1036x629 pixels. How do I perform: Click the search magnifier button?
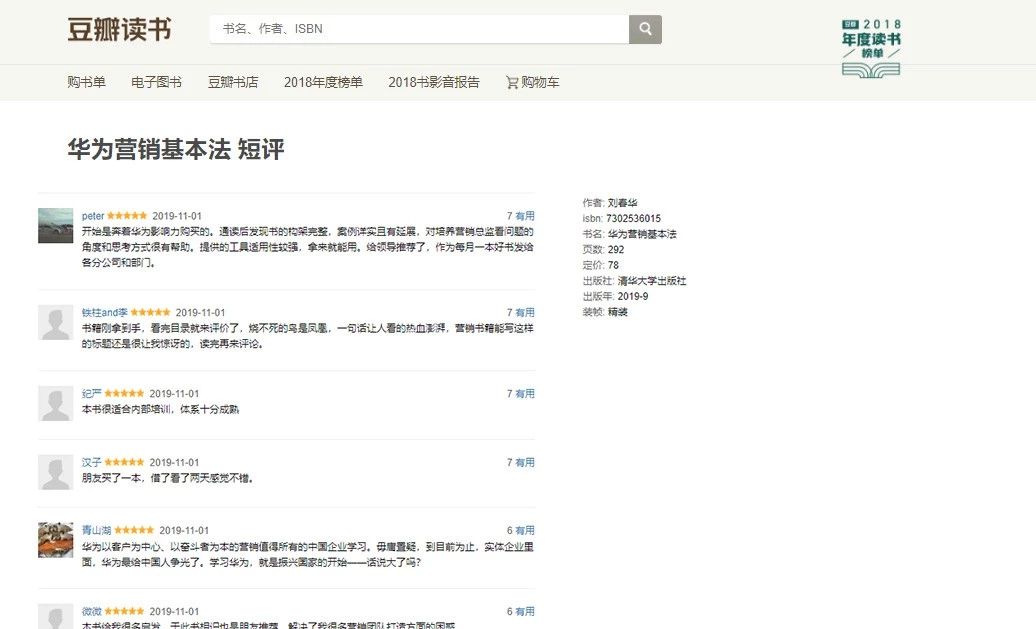[645, 29]
